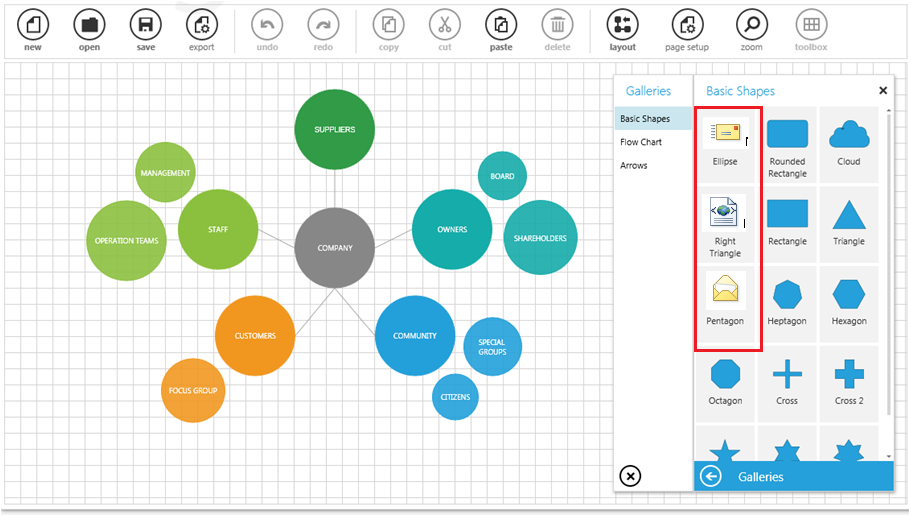Select the OPERATION TEAMS node
910x516 pixels.
pyautogui.click(x=127, y=241)
